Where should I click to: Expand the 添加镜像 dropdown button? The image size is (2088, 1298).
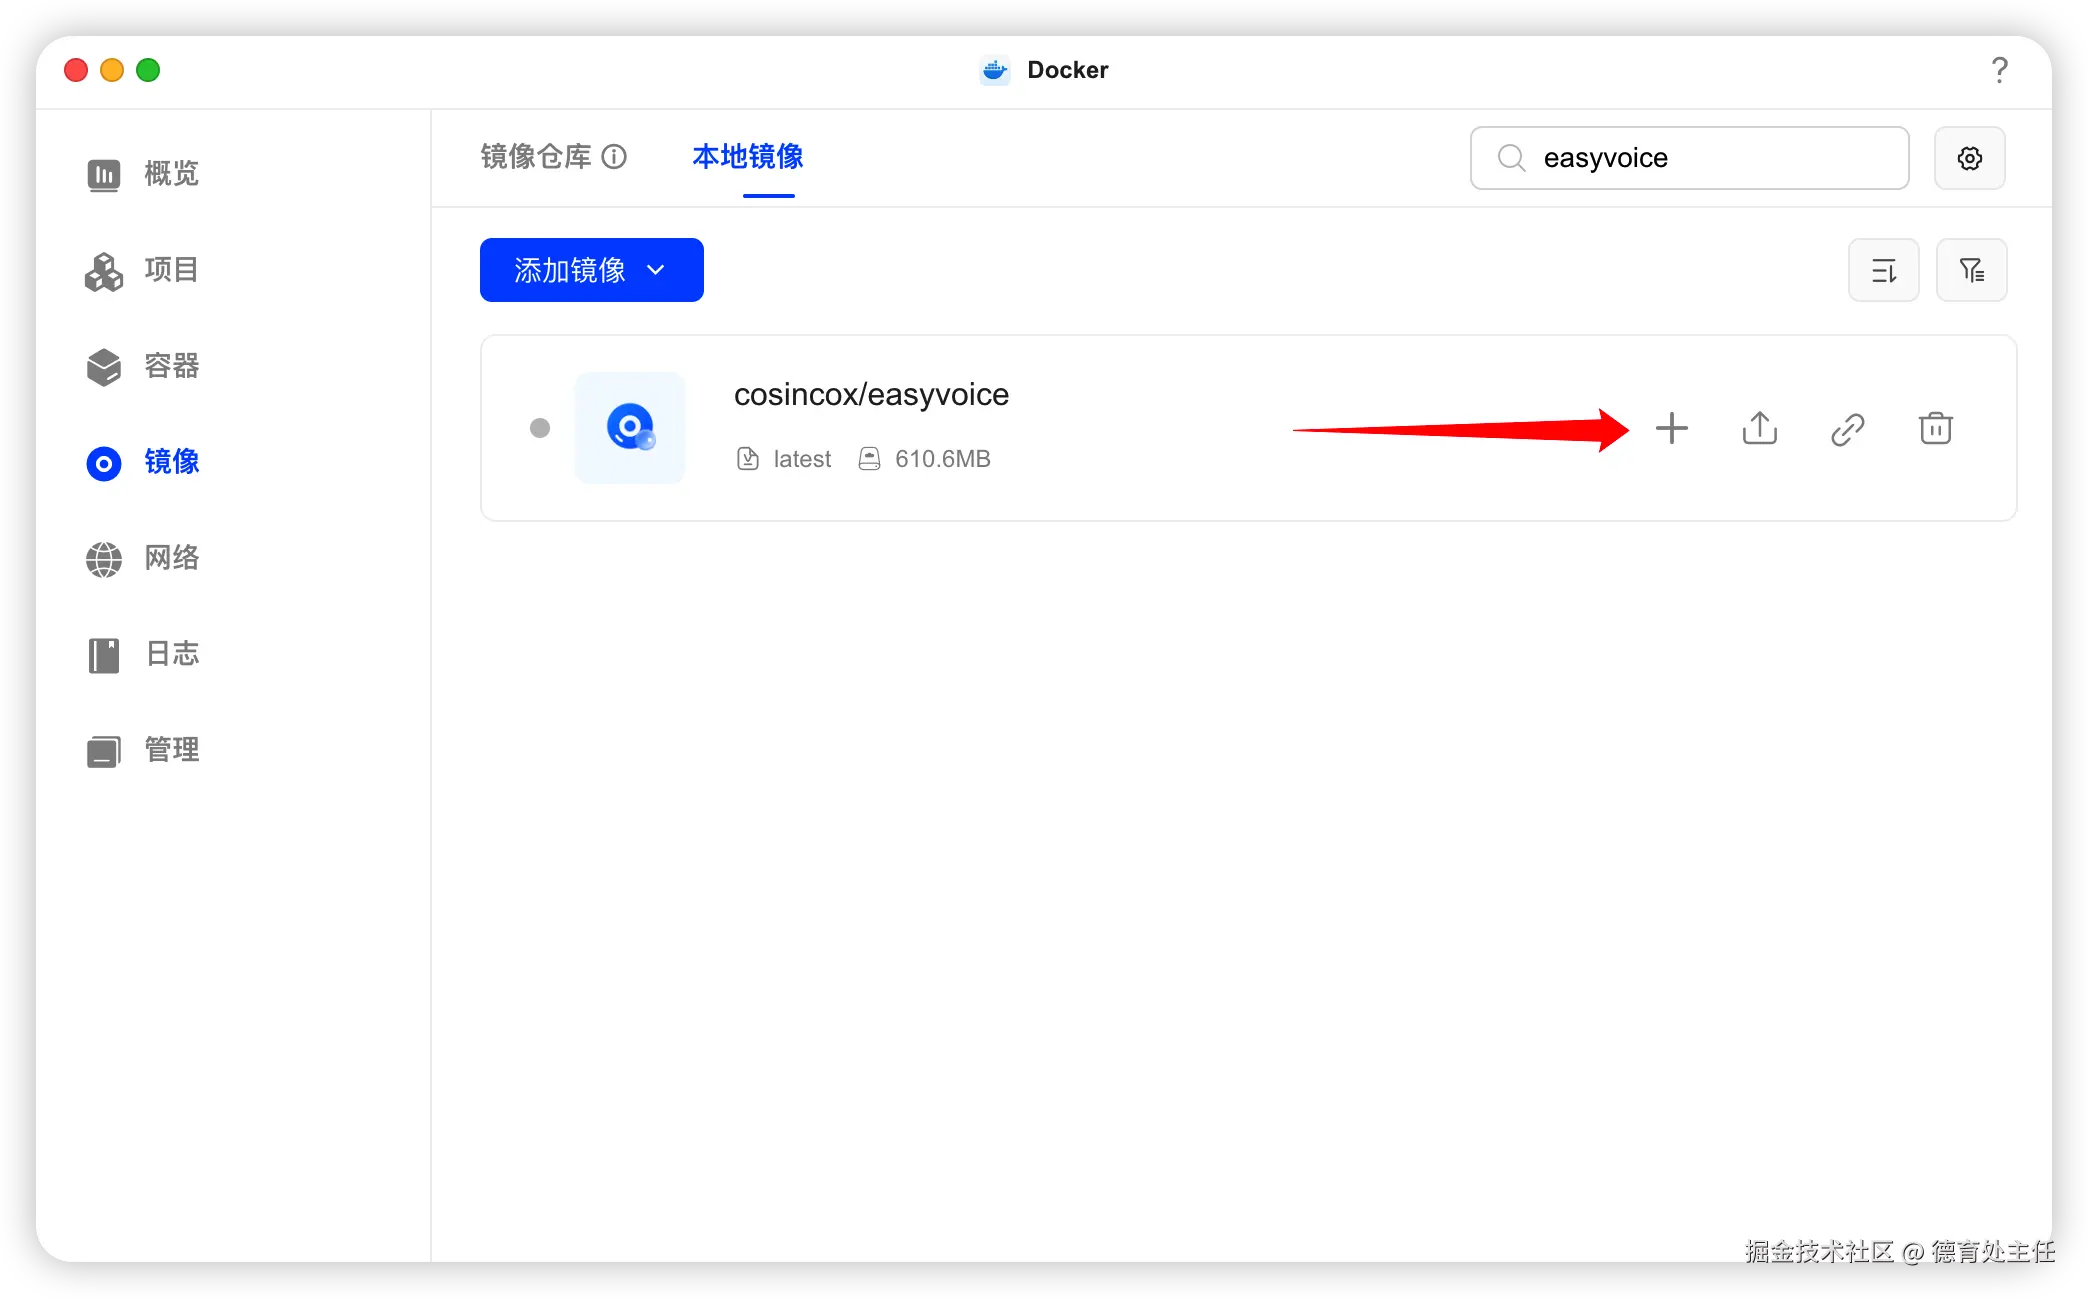(592, 270)
